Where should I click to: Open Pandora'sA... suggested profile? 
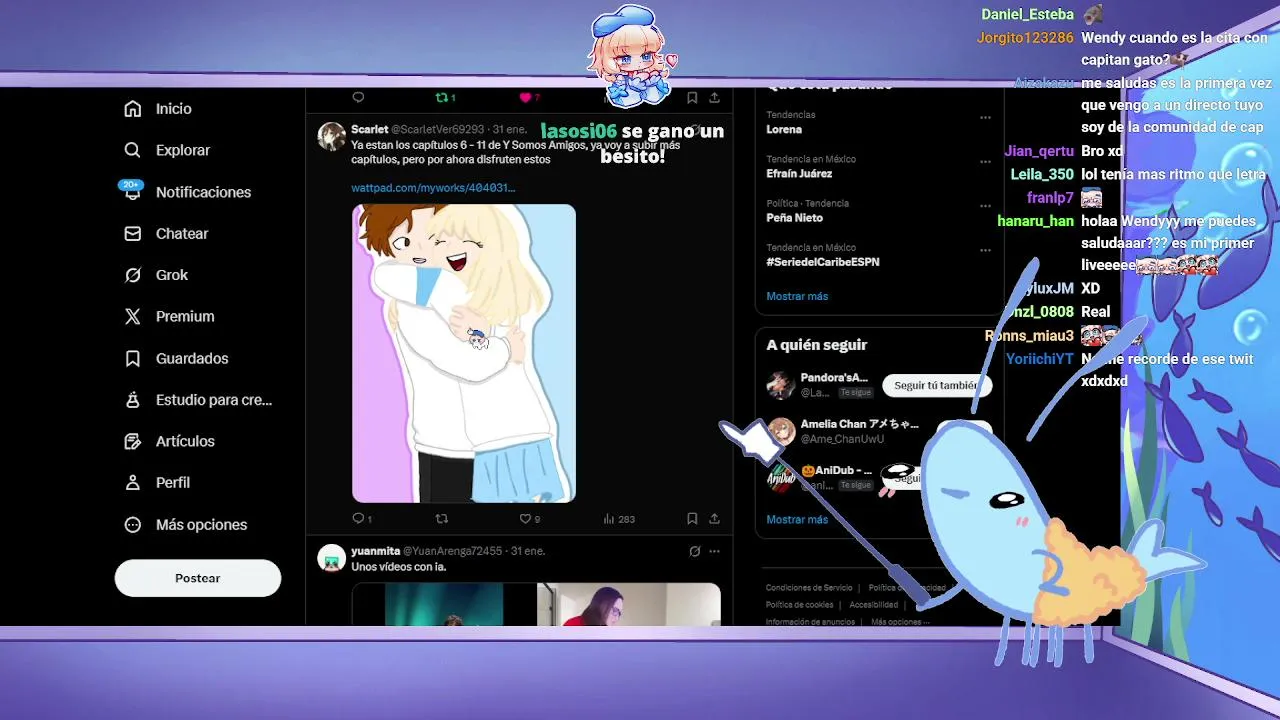click(834, 378)
